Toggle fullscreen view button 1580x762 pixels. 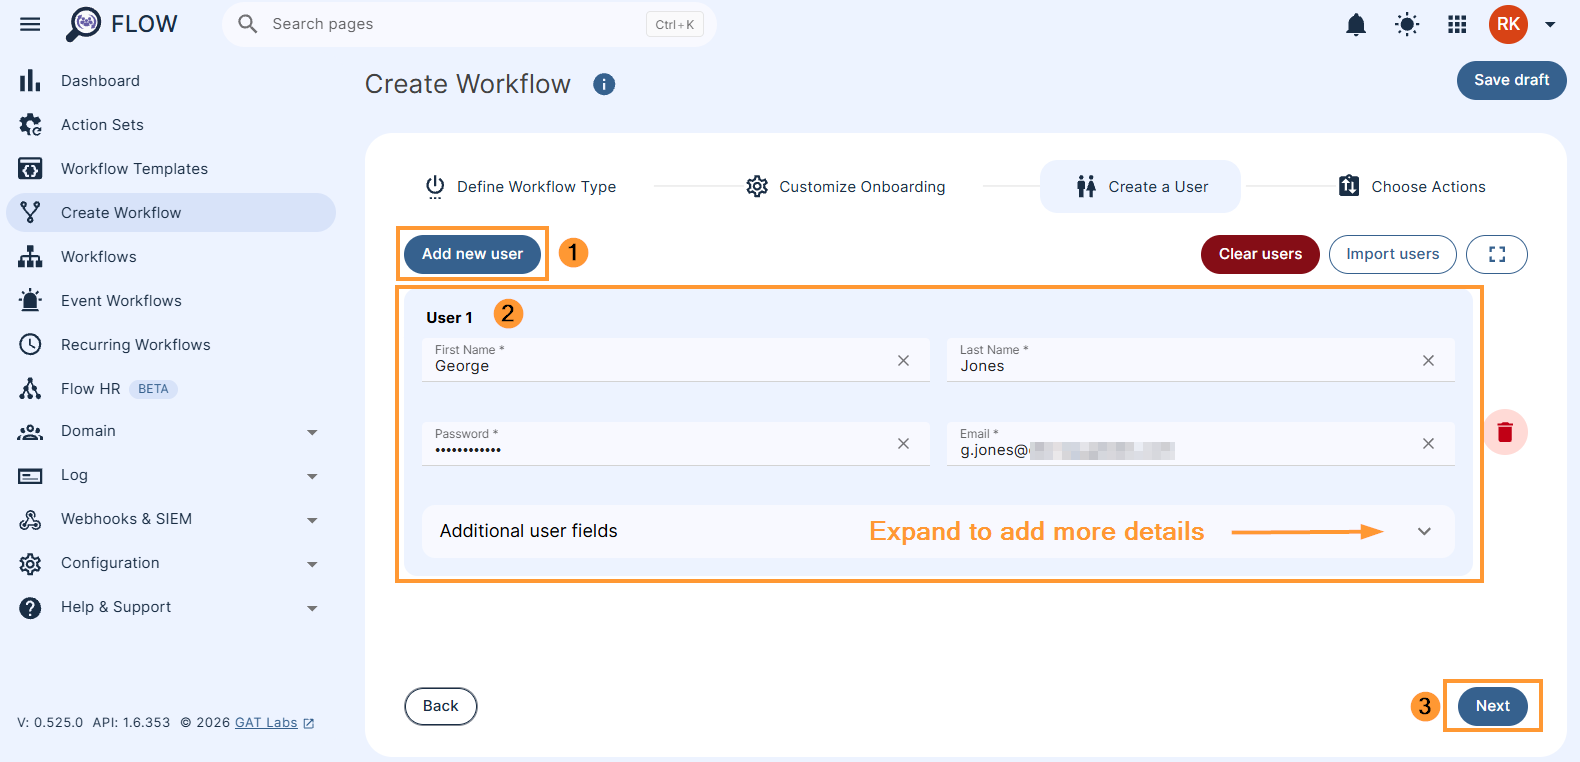click(x=1497, y=254)
